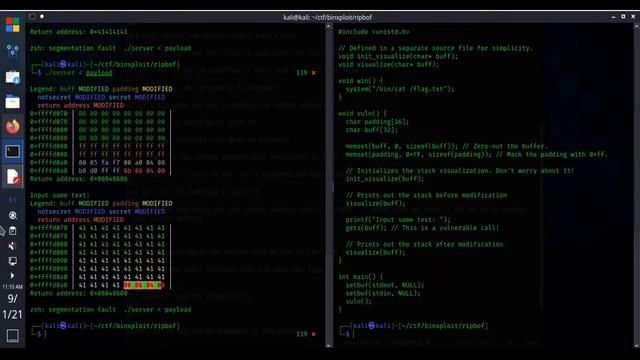Click scroll up arrow of left terminal pane
Viewport: 640px width, 360px height.
click(x=329, y=27)
